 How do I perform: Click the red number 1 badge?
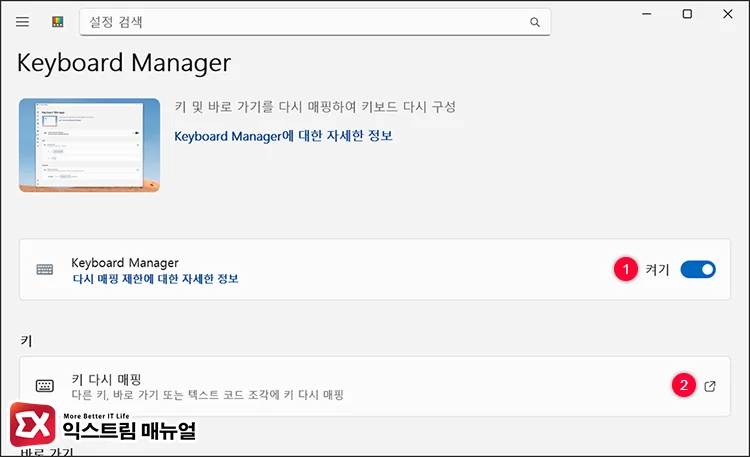tap(625, 269)
